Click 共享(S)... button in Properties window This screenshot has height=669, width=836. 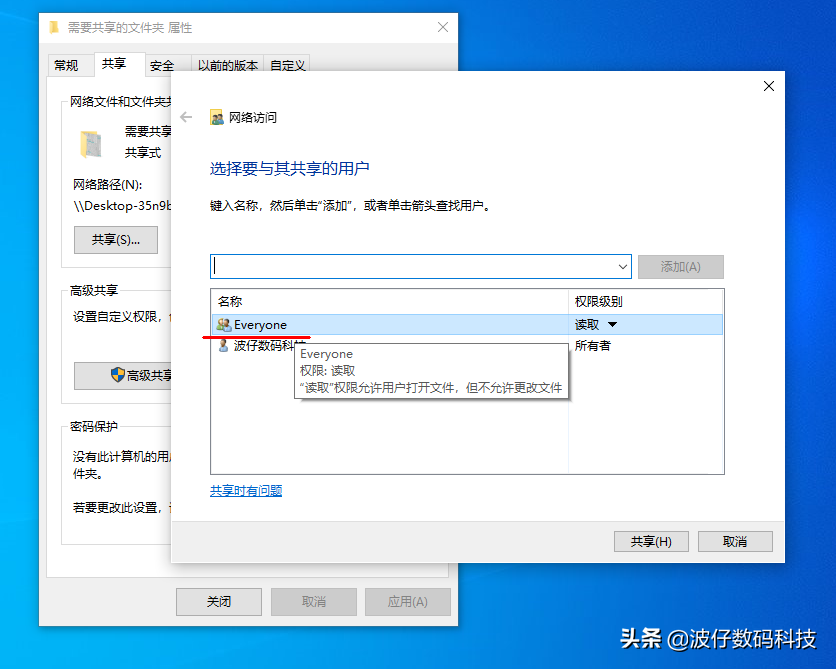(116, 239)
